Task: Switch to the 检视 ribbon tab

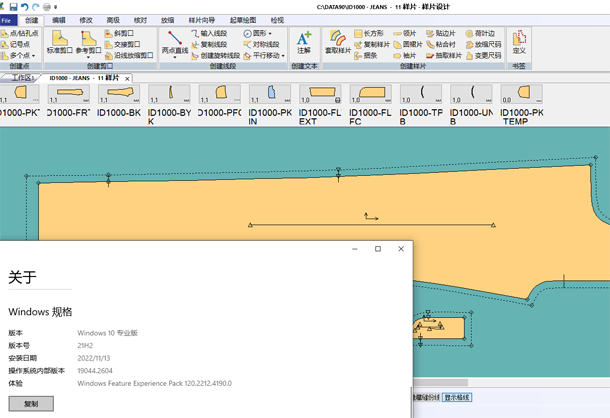Action: [277, 20]
